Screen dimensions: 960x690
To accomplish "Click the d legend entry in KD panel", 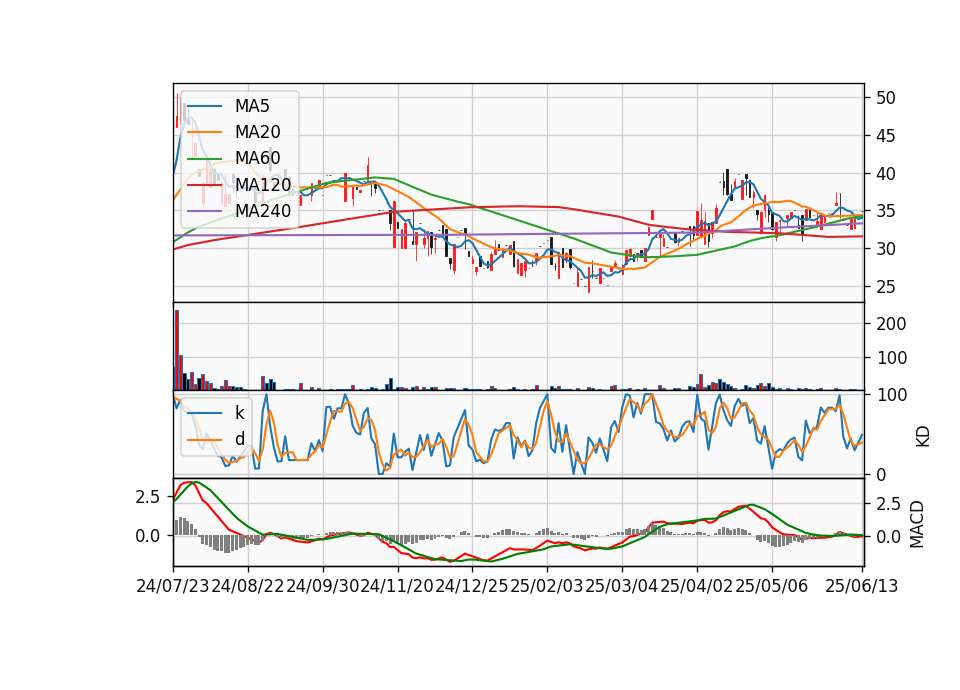I will coord(239,439).
